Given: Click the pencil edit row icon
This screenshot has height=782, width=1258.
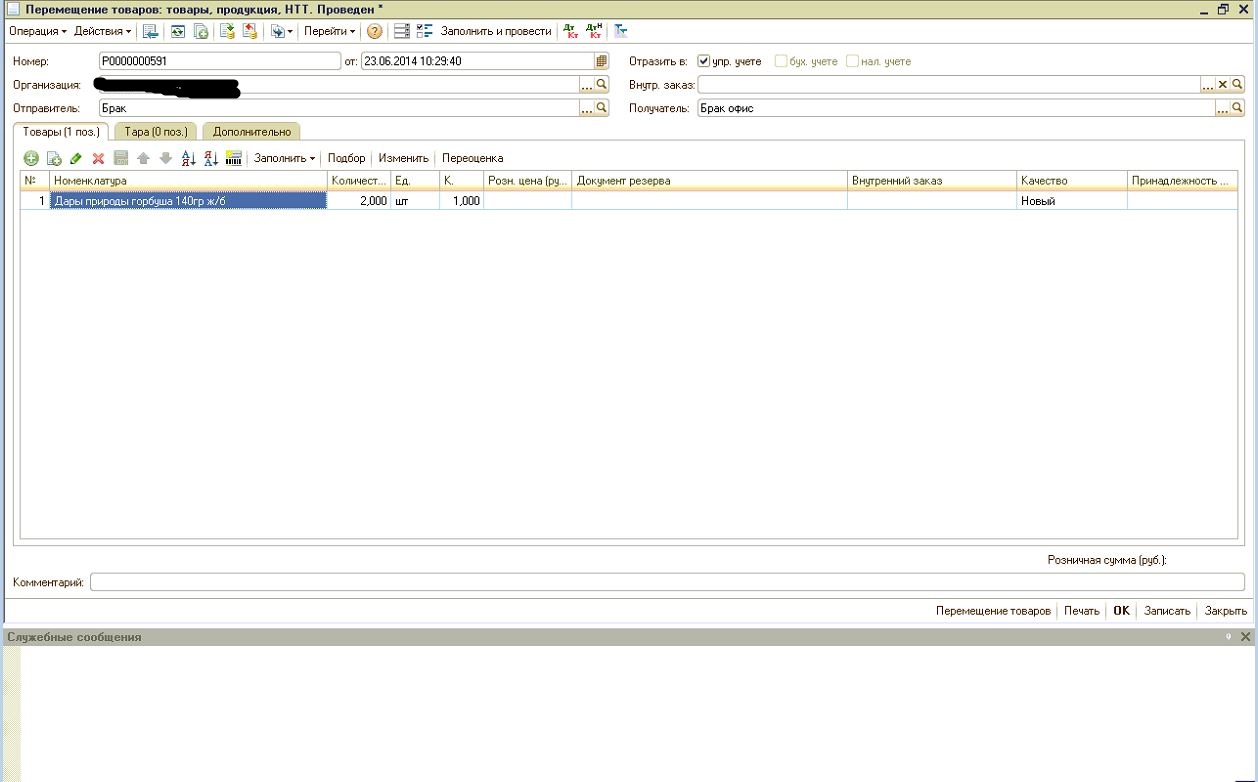Looking at the screenshot, I should coord(76,158).
